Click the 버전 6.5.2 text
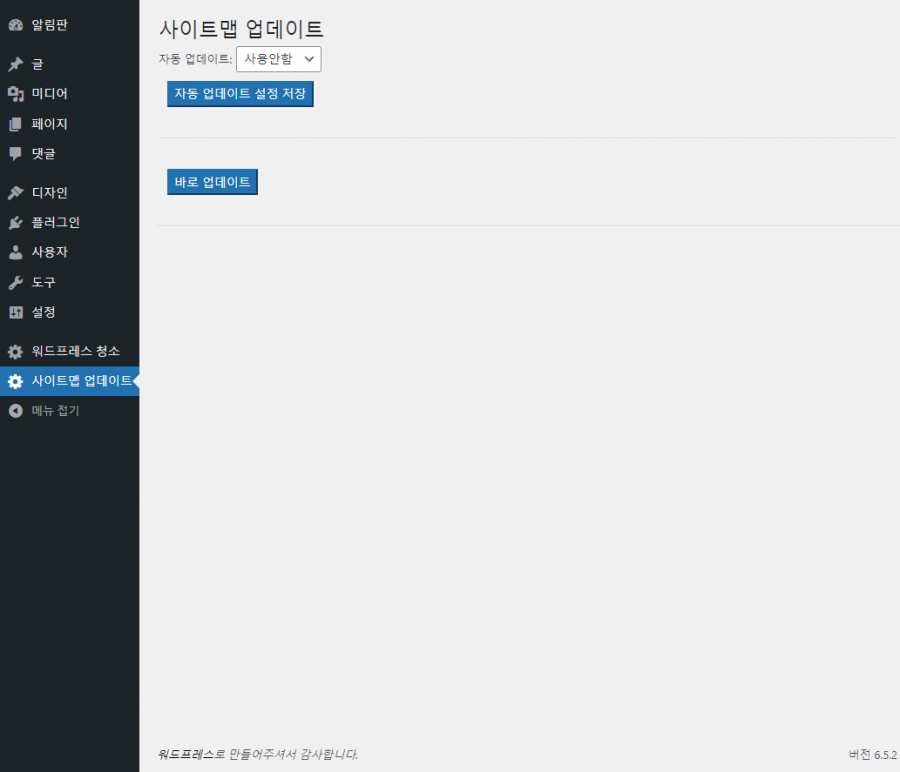The height and width of the screenshot is (772, 900). [872, 755]
